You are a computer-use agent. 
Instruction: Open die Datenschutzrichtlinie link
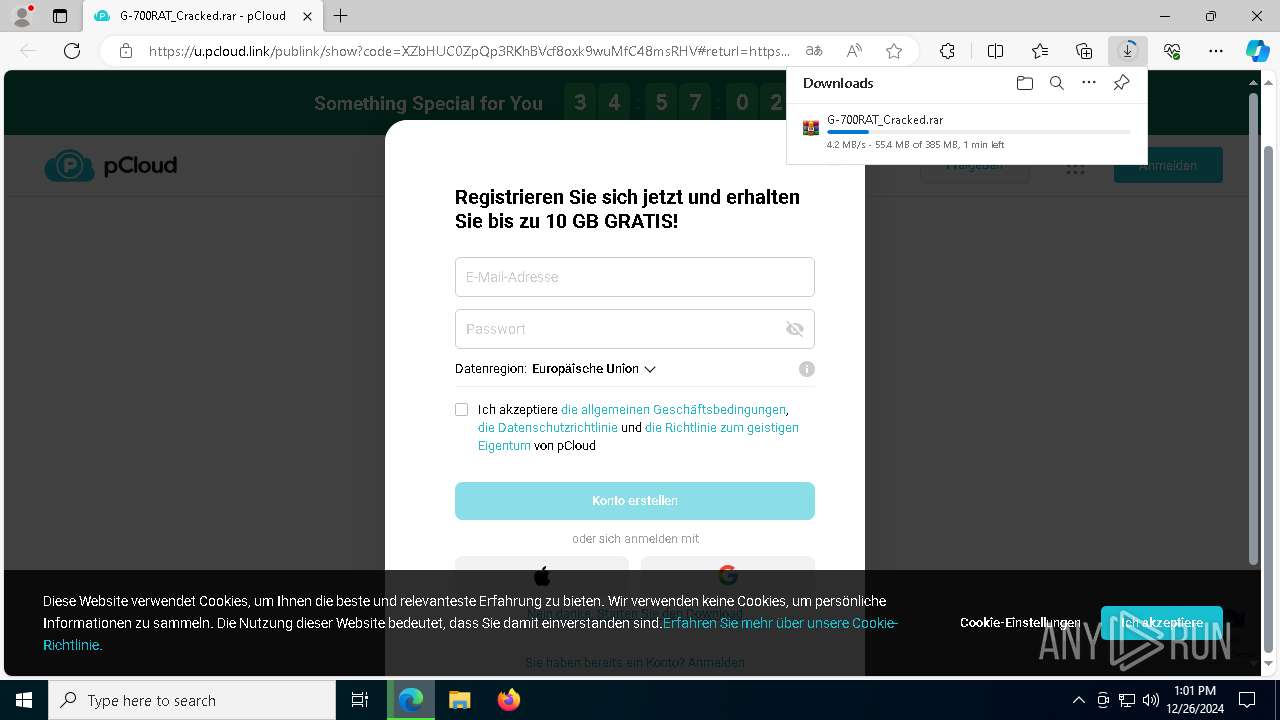pos(548,427)
